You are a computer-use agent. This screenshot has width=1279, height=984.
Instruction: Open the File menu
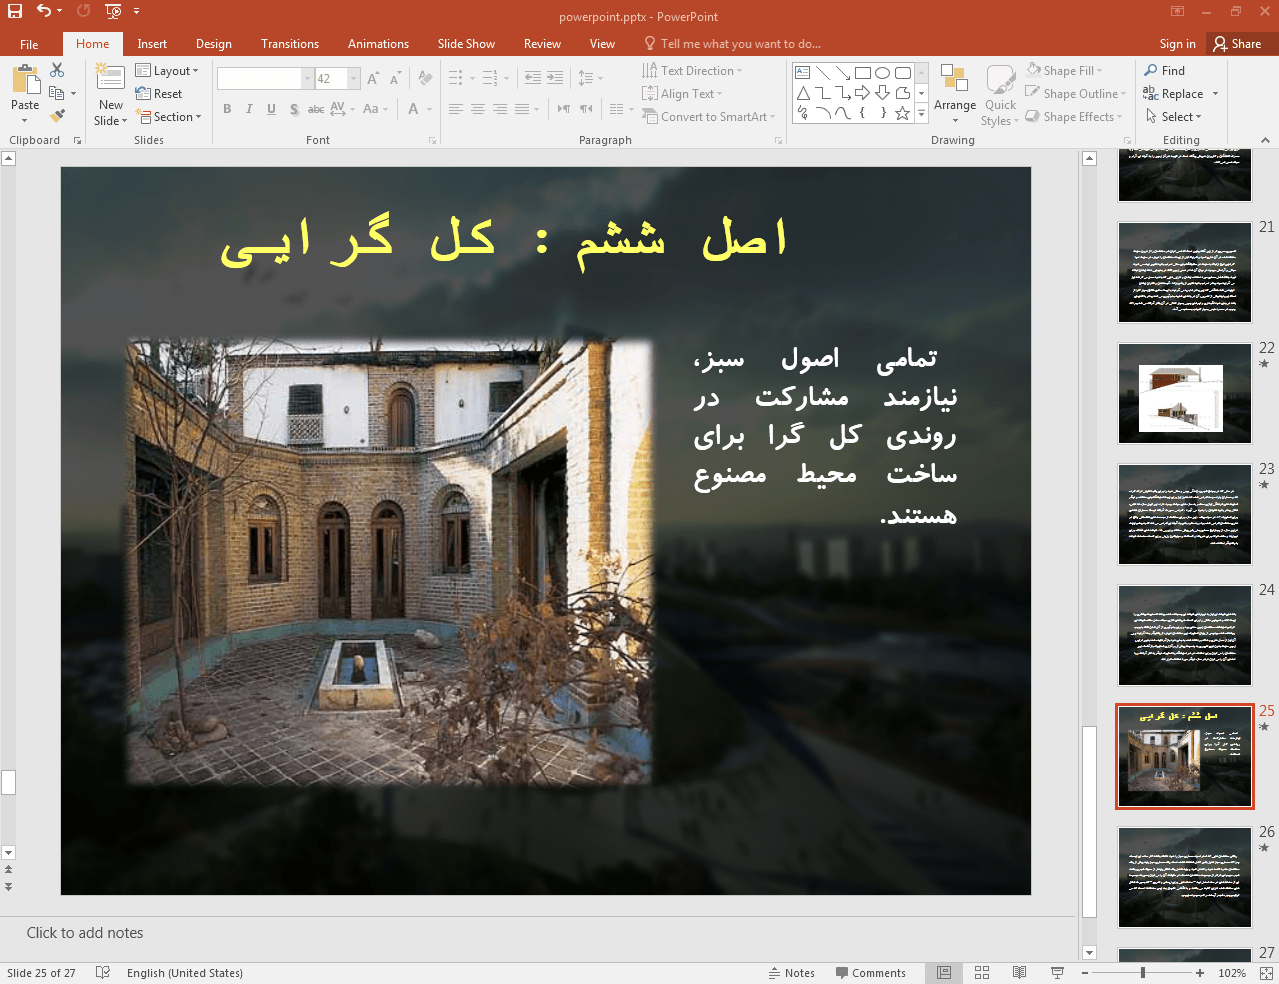tap(29, 44)
